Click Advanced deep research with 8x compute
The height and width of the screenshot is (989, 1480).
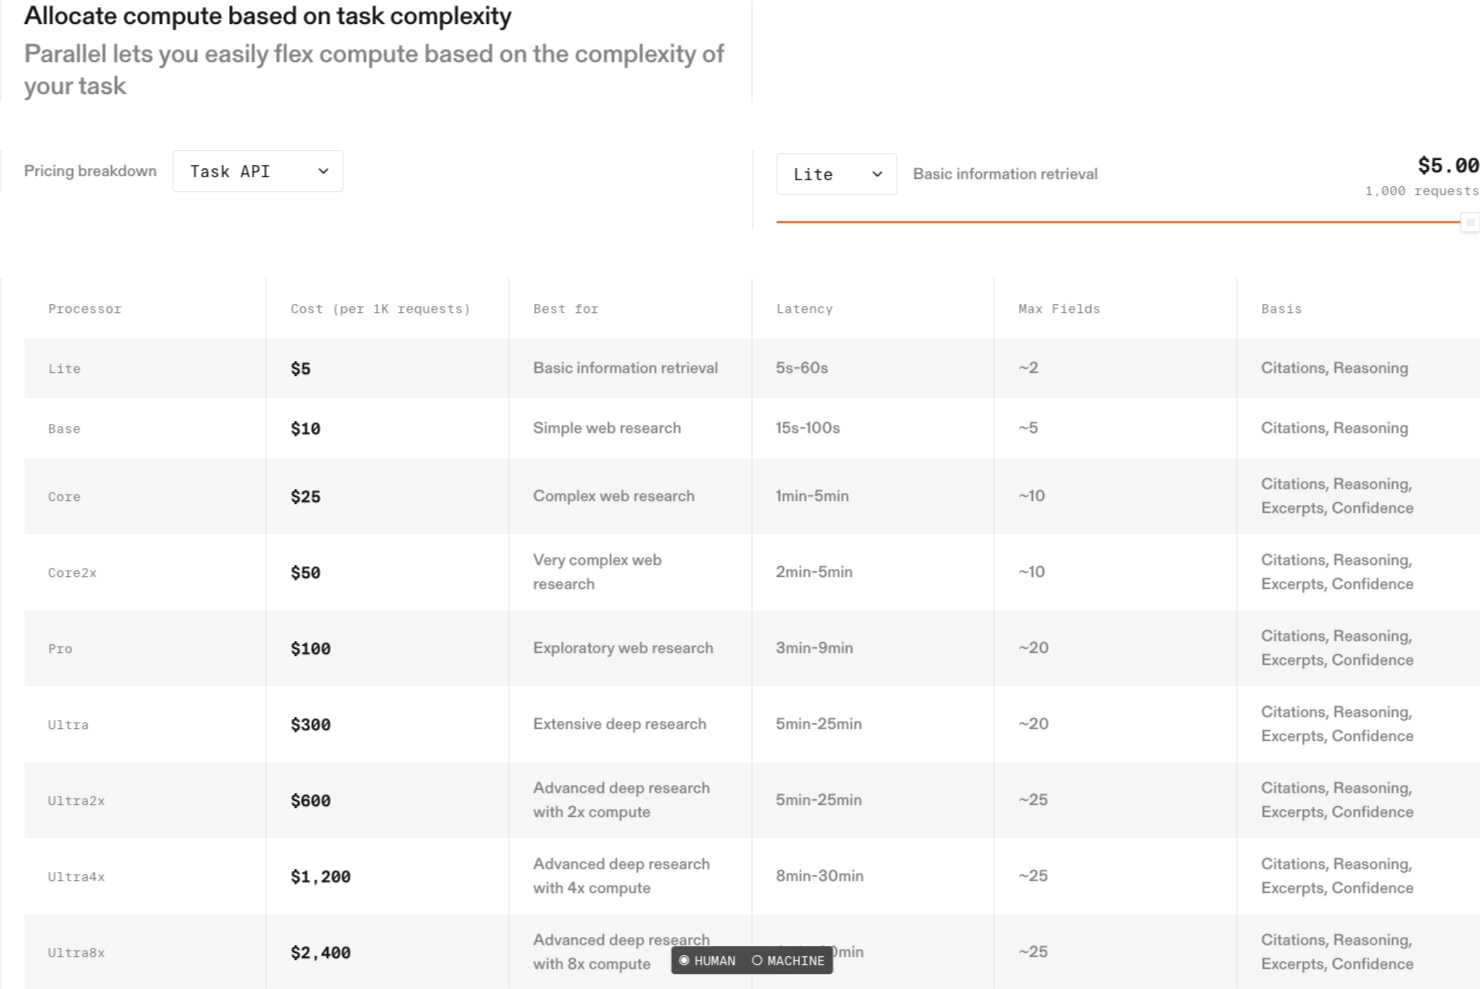621,952
